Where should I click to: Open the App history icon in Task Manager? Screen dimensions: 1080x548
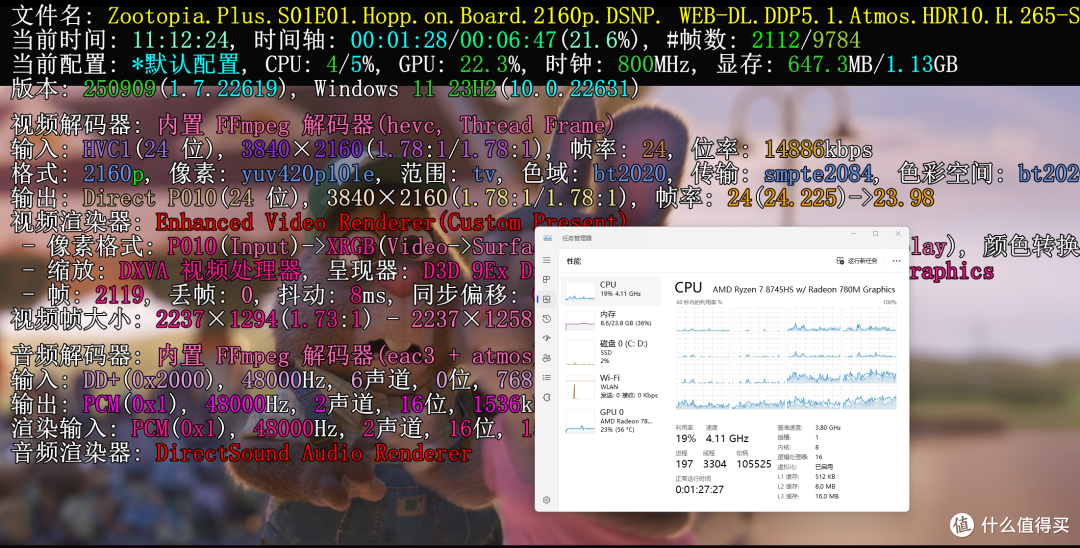pos(547,319)
